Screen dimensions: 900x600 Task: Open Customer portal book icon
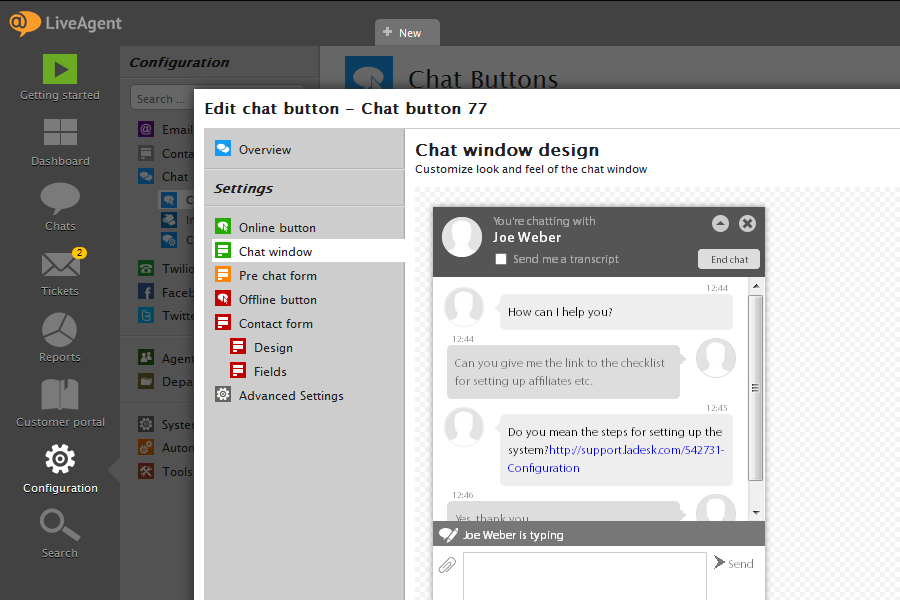[x=60, y=395]
